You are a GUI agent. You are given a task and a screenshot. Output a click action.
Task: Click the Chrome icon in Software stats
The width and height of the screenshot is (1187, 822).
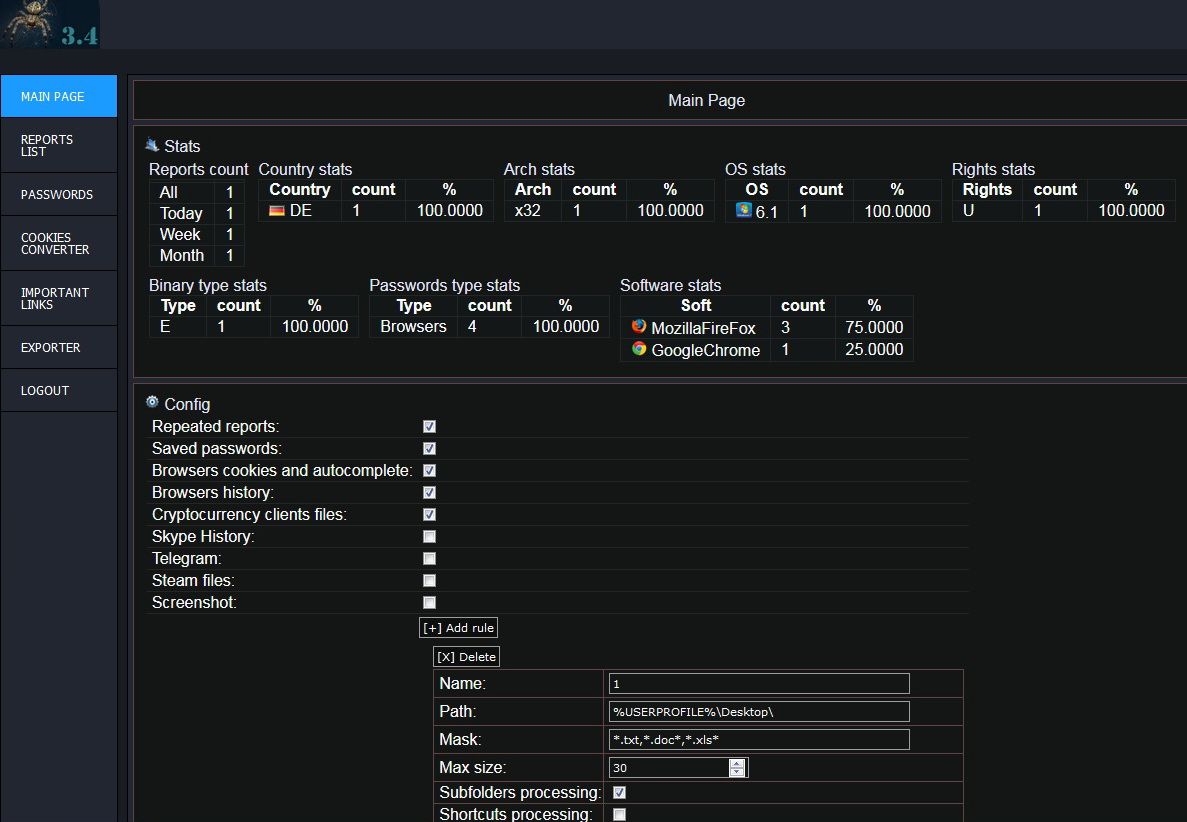(x=639, y=349)
